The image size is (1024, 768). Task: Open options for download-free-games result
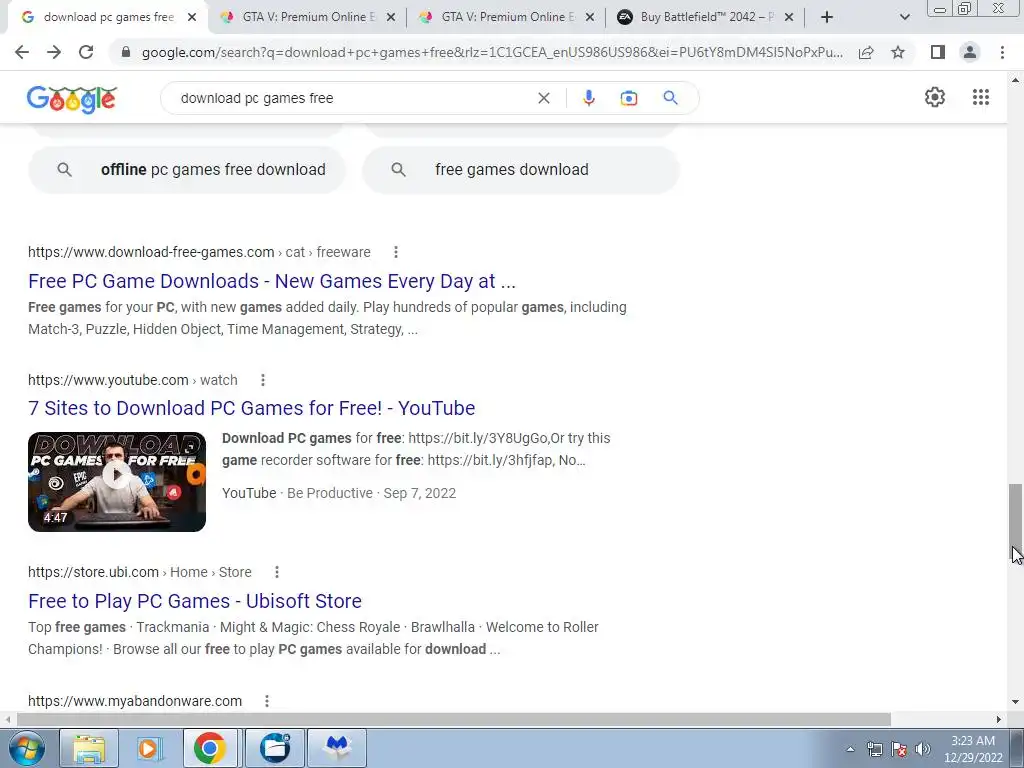tap(396, 252)
